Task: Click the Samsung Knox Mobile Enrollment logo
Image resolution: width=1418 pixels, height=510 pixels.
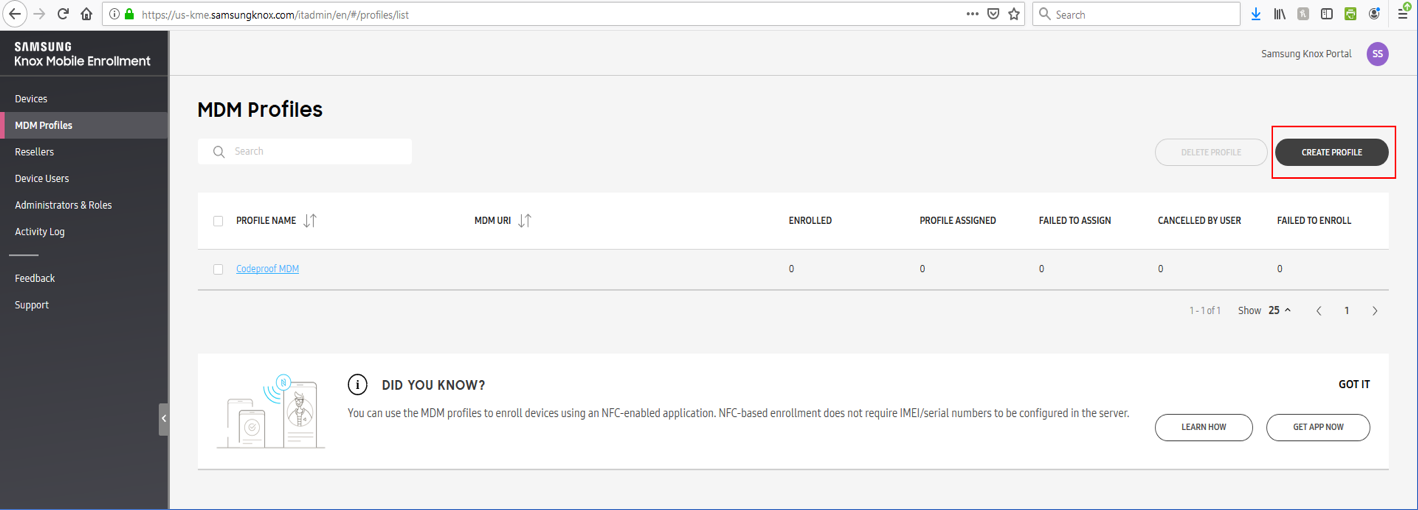Action: coord(82,54)
